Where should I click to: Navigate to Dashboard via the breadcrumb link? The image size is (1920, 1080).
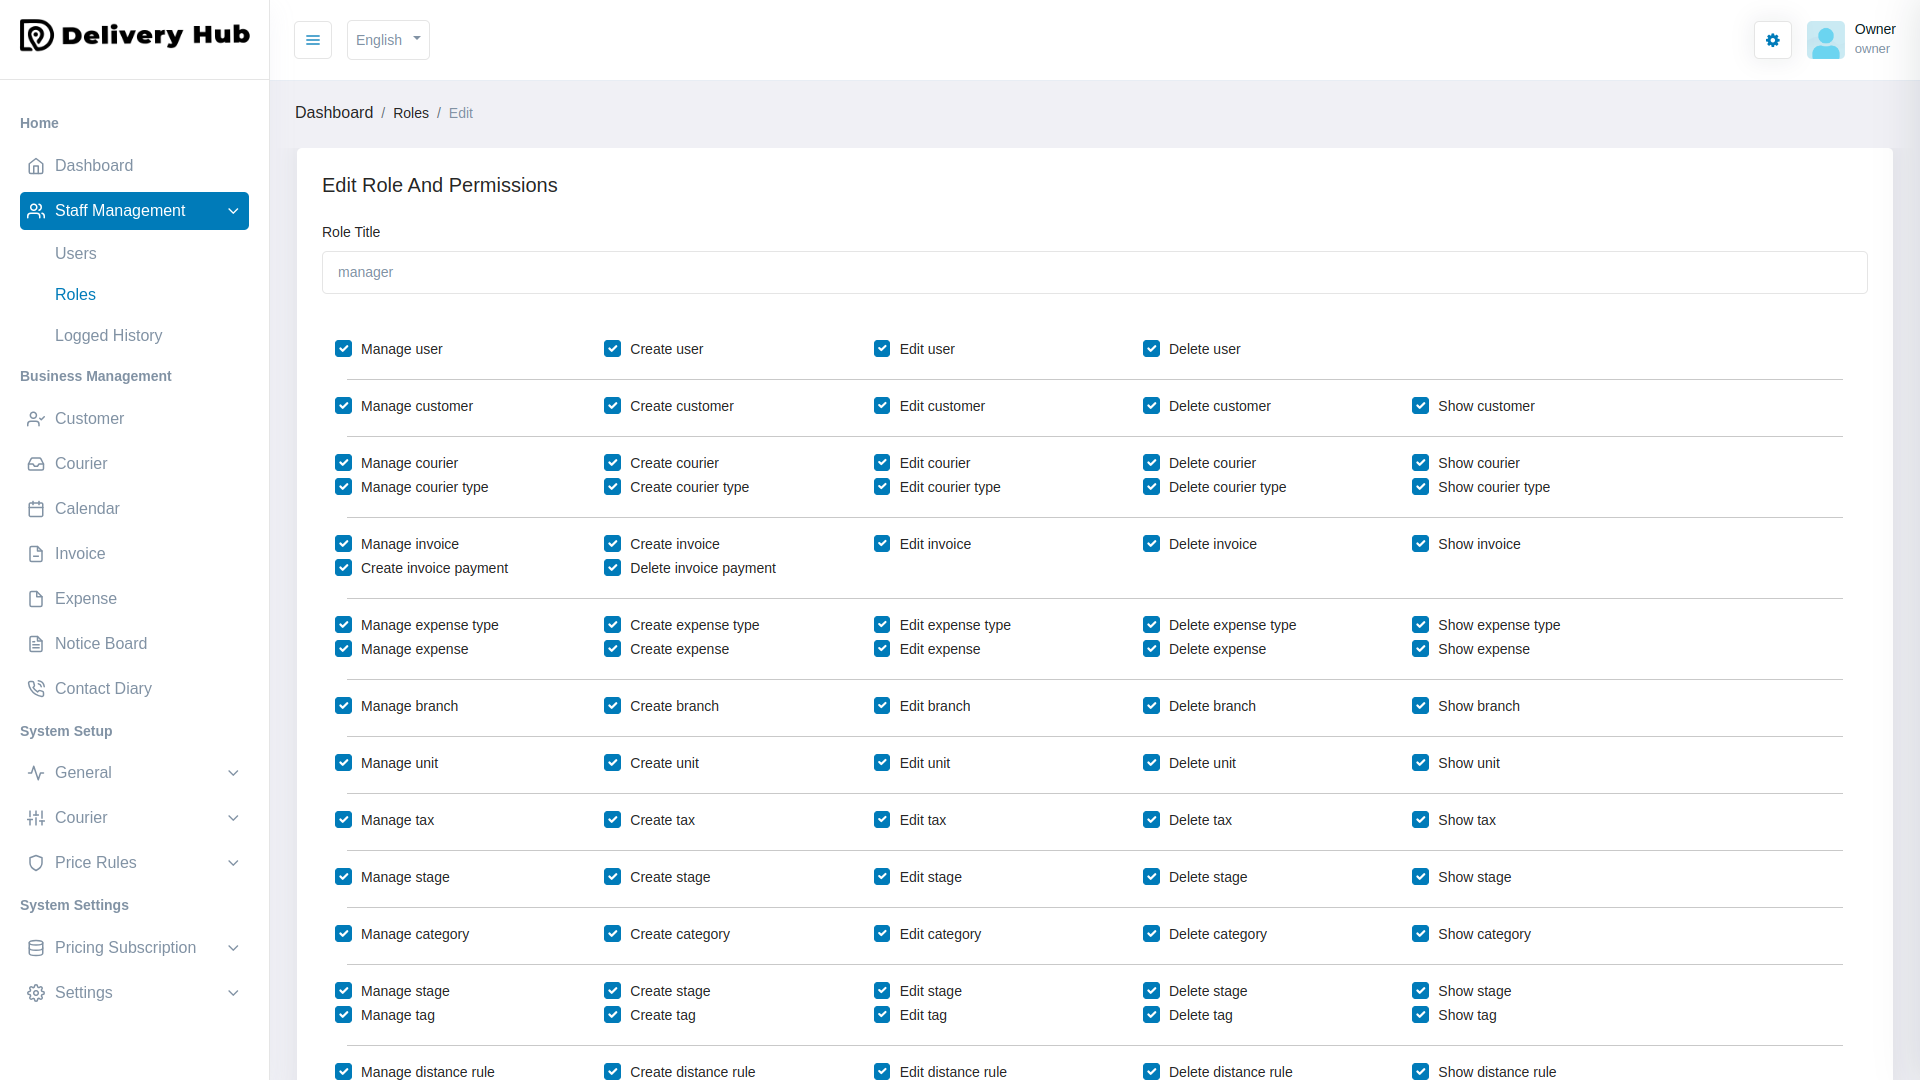point(334,112)
